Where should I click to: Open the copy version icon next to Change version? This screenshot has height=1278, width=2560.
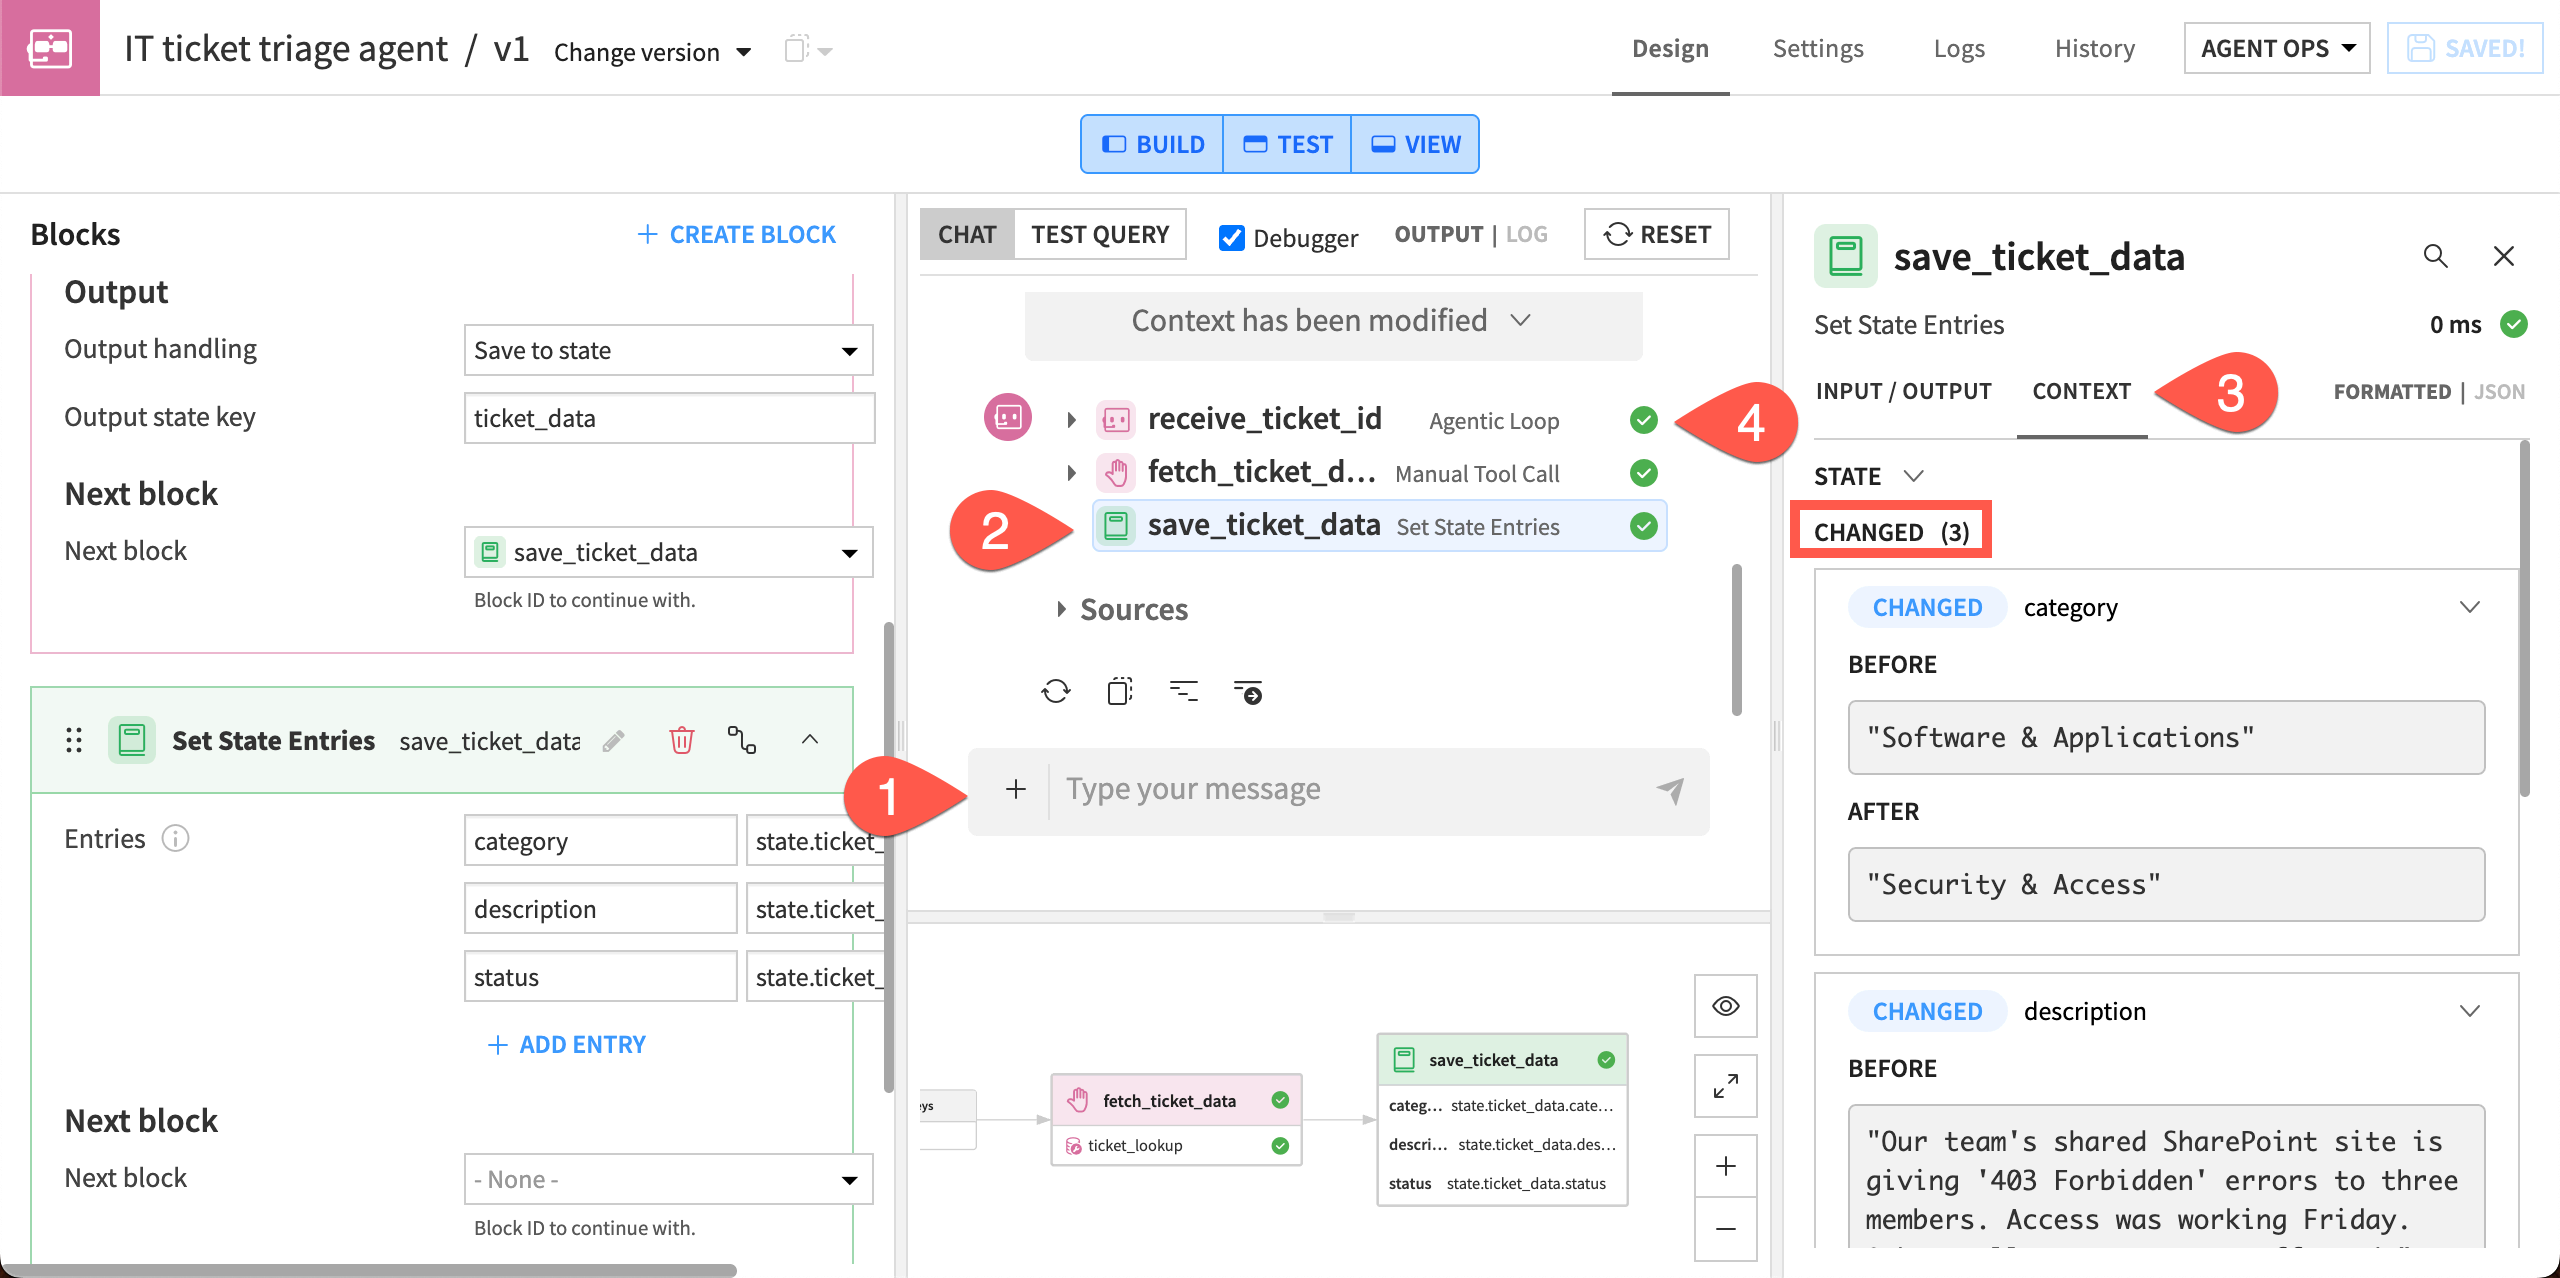click(x=808, y=50)
